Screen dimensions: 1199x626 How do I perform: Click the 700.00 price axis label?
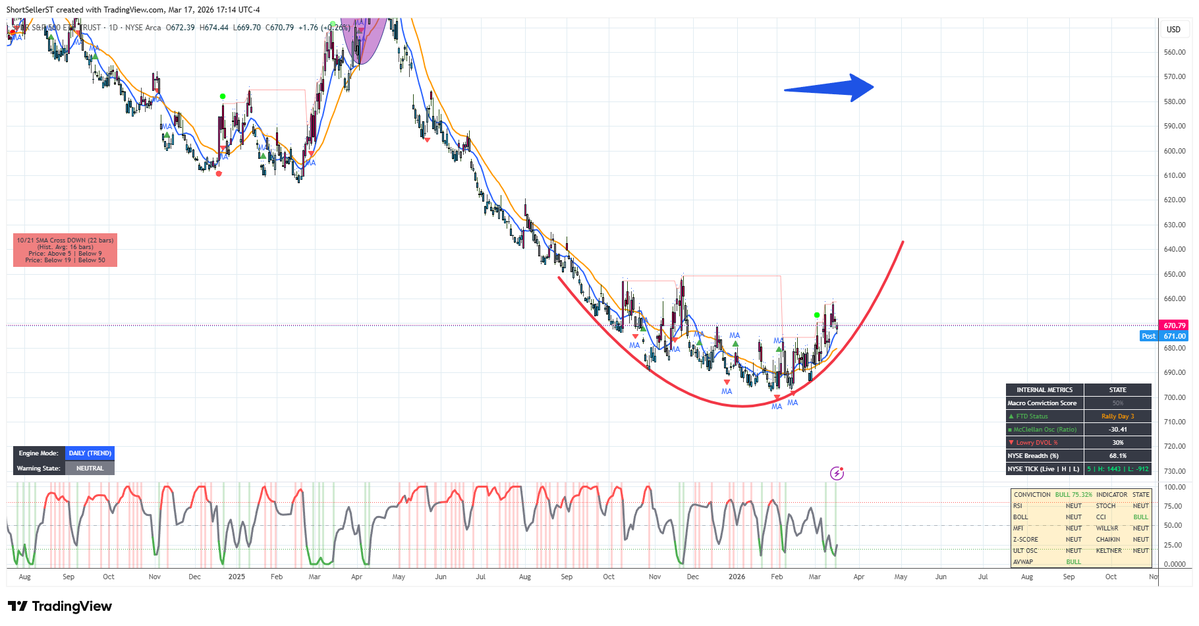(1175, 397)
